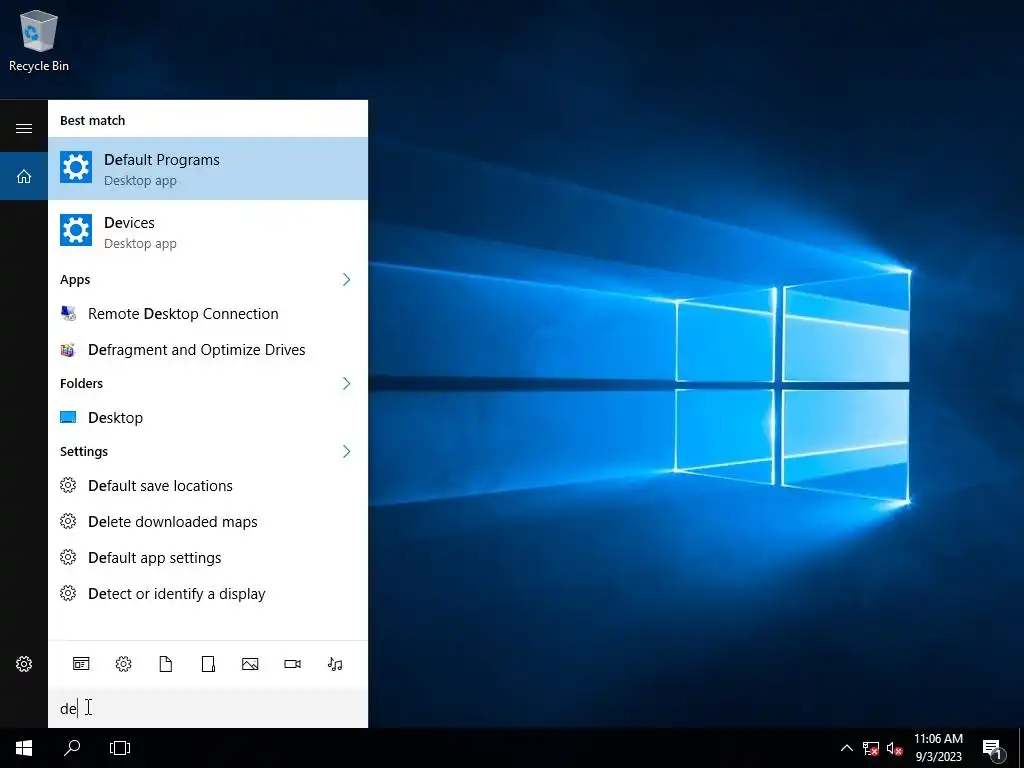Open search settings gear in left sidebar
The image size is (1024, 768).
pos(24,664)
